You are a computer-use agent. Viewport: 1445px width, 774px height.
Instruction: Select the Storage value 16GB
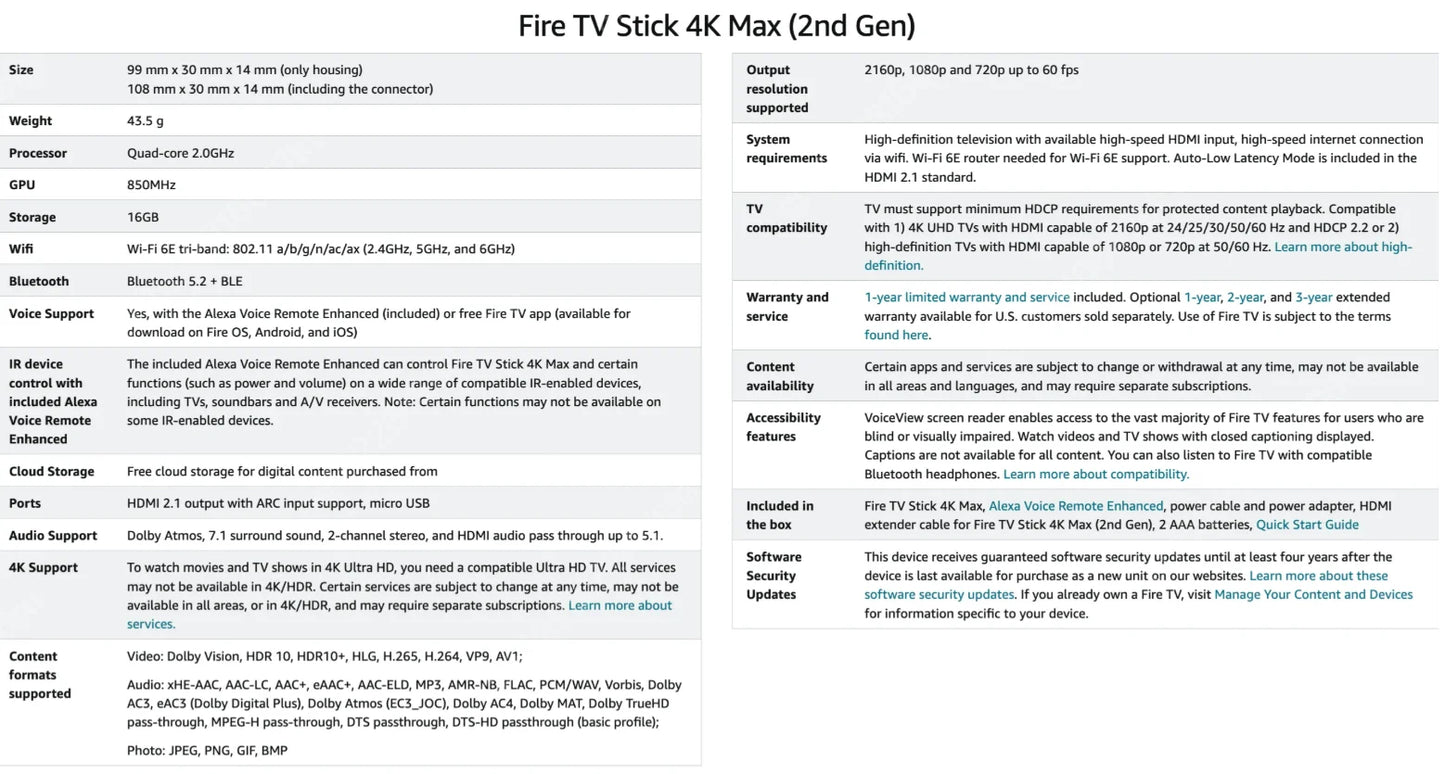143,217
